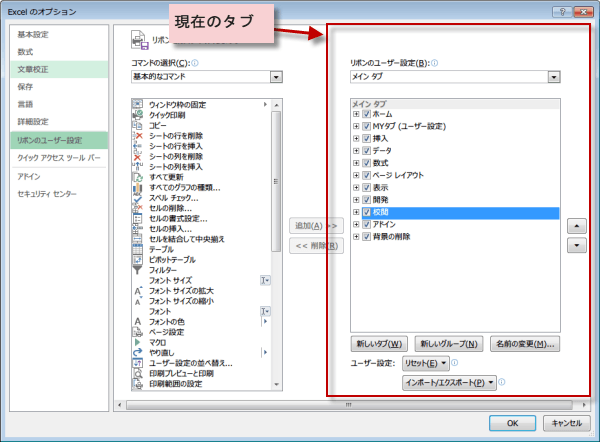Image resolution: width=600 pixels, height=442 pixels.
Task: Click the キャンセル button
Action: 566,423
